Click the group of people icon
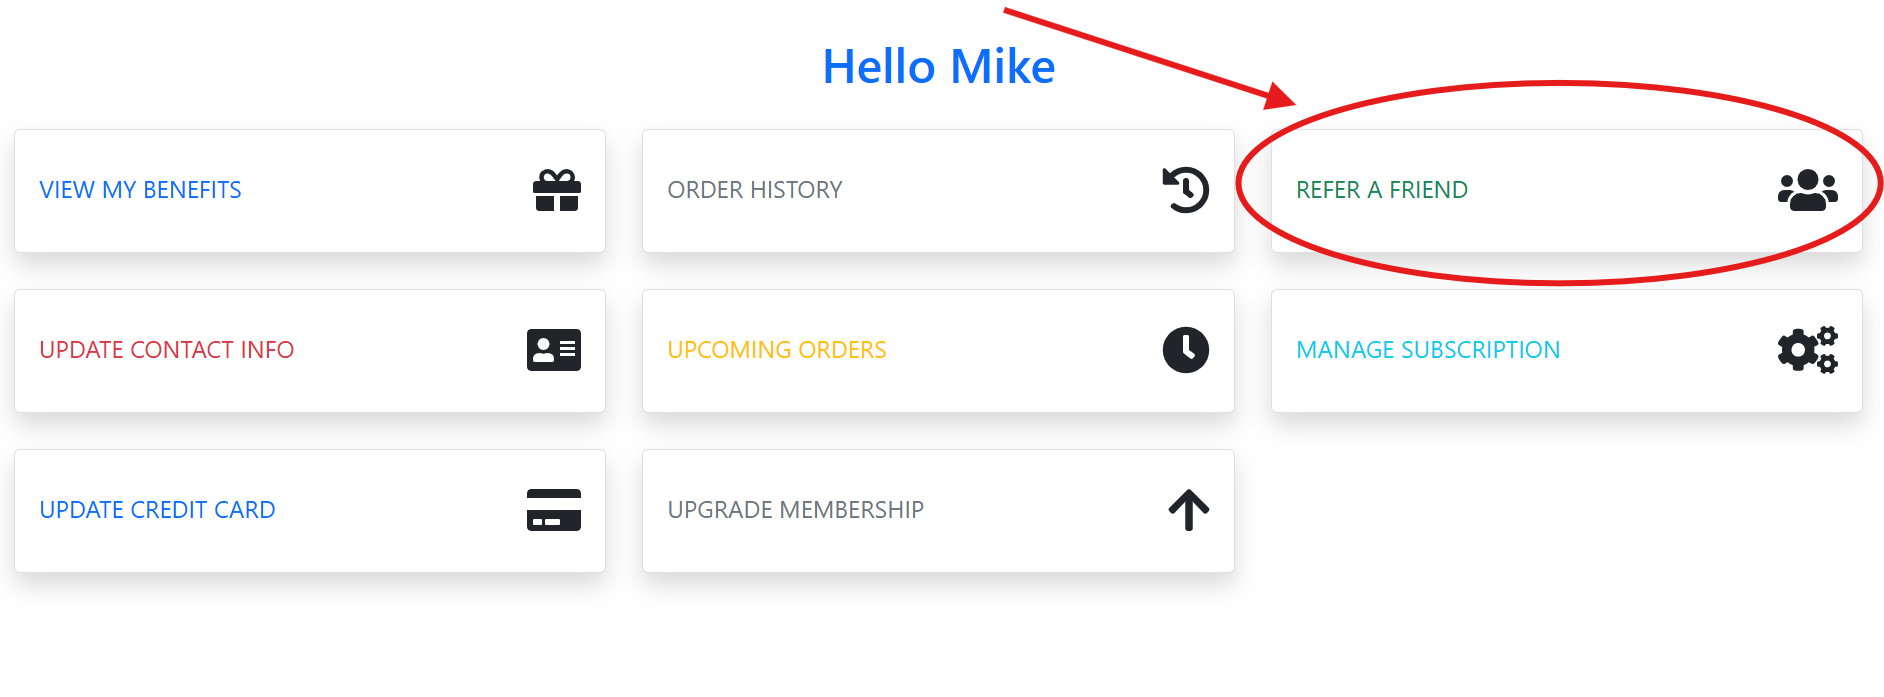 [1808, 190]
